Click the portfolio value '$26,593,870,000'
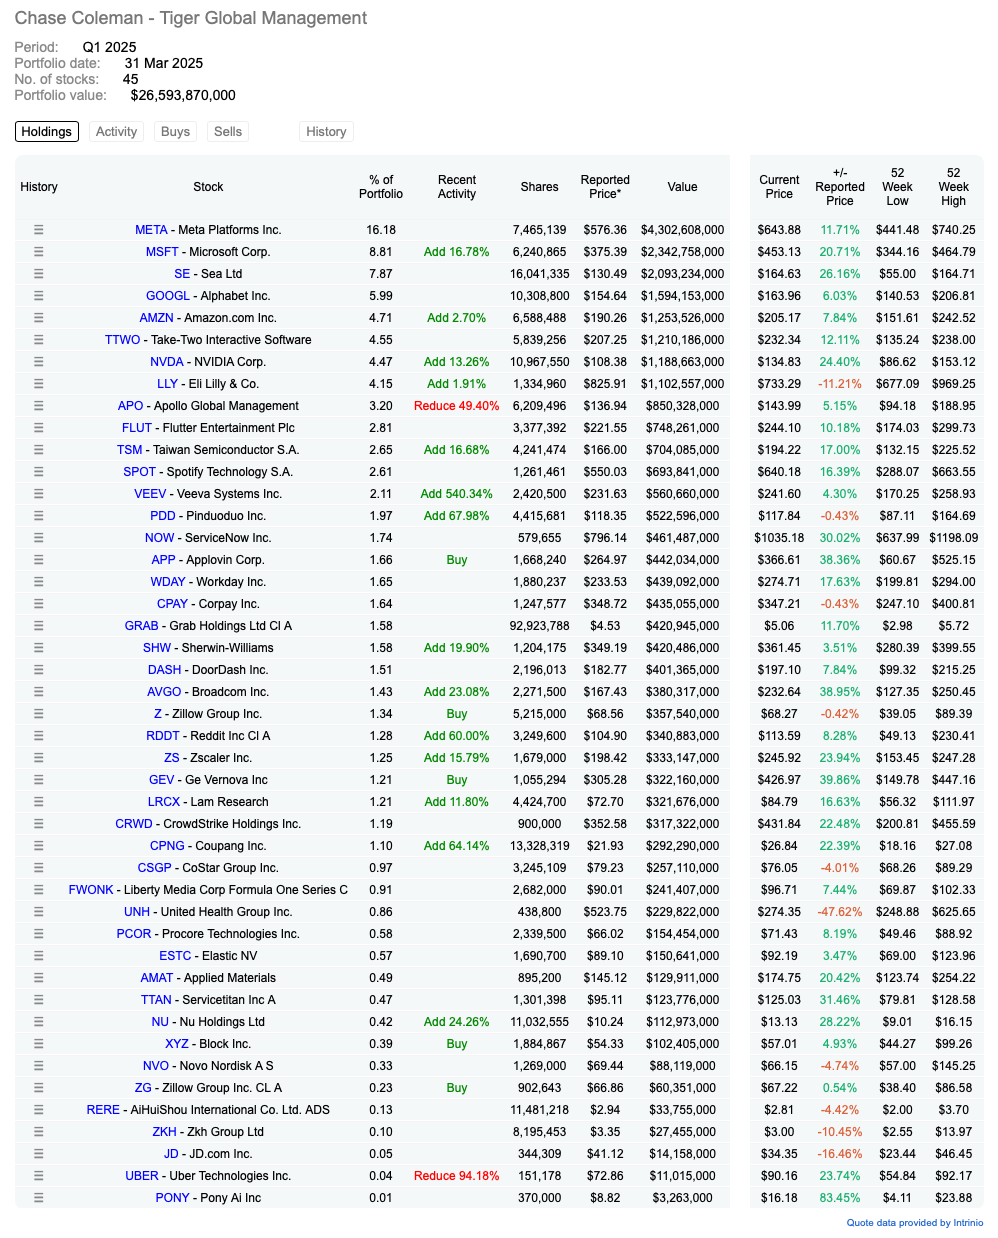 tap(183, 95)
